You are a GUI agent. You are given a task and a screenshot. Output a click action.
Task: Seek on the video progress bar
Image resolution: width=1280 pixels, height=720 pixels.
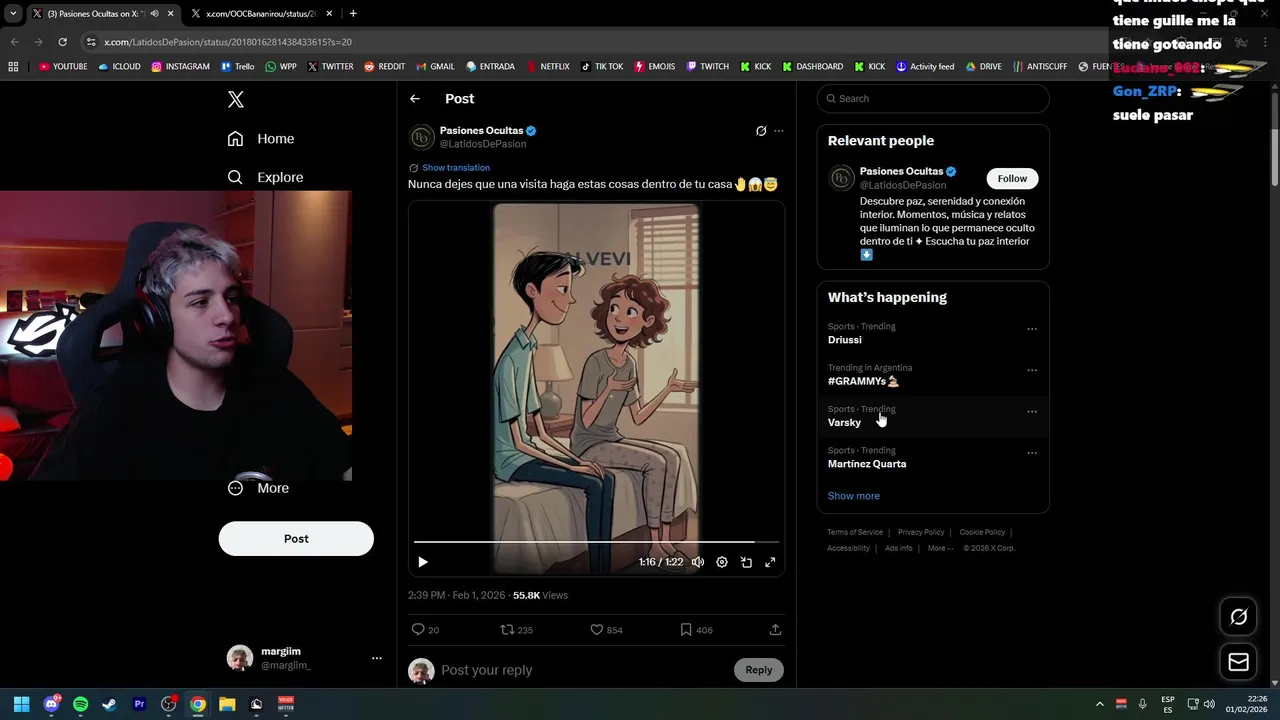coord(596,543)
